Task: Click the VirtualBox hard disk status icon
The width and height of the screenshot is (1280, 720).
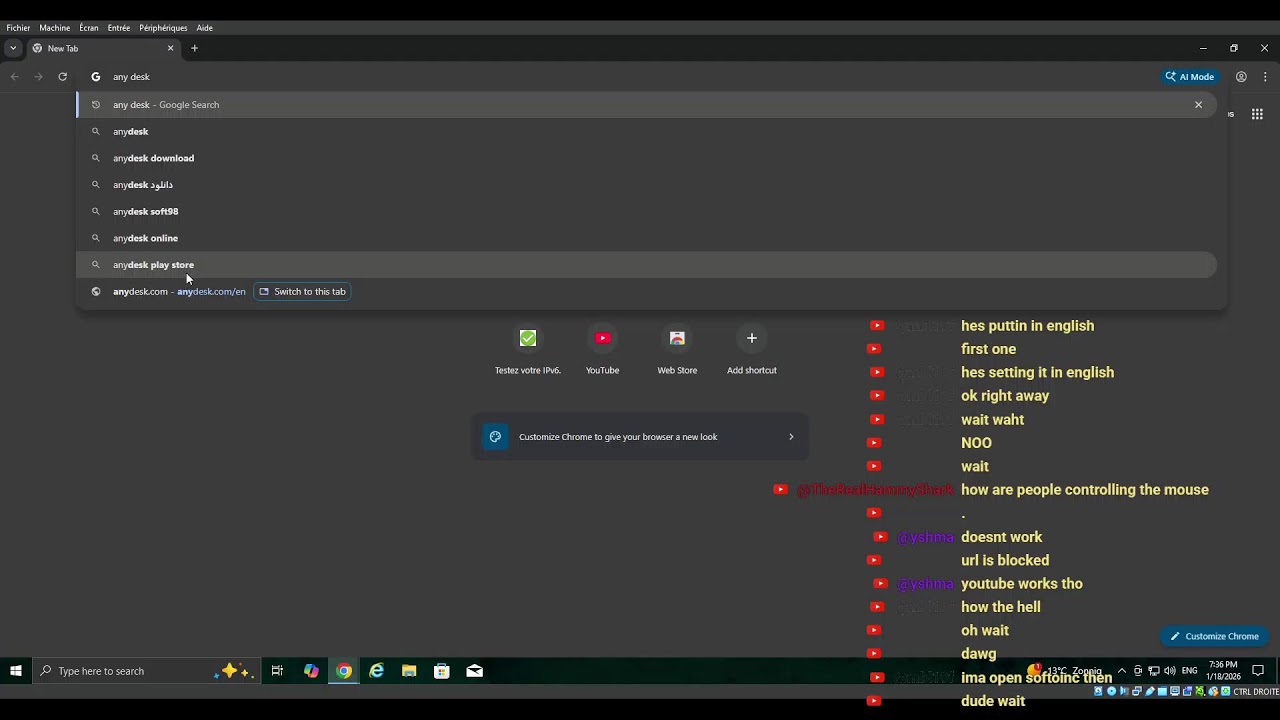Action: pos(1099,692)
